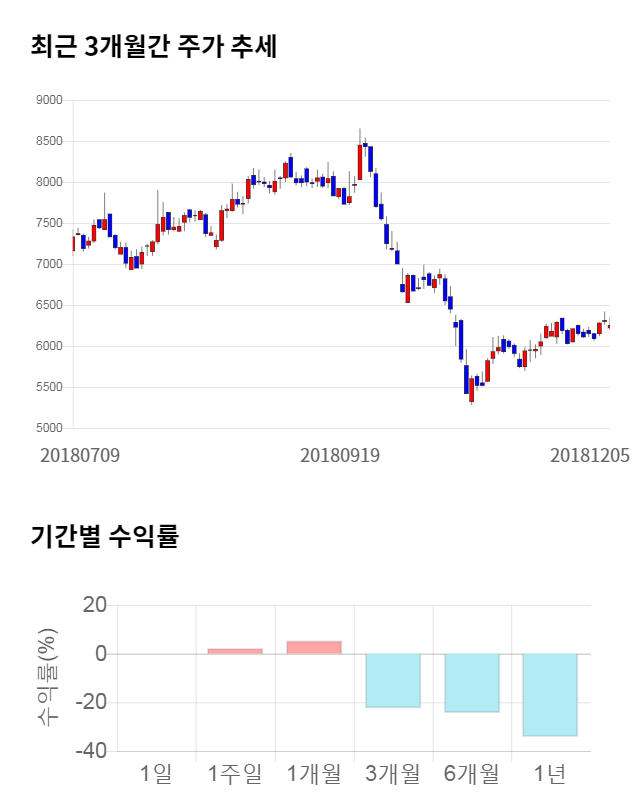Click the 1년 axis label below the bars
640x810 pixels.
pos(550,773)
